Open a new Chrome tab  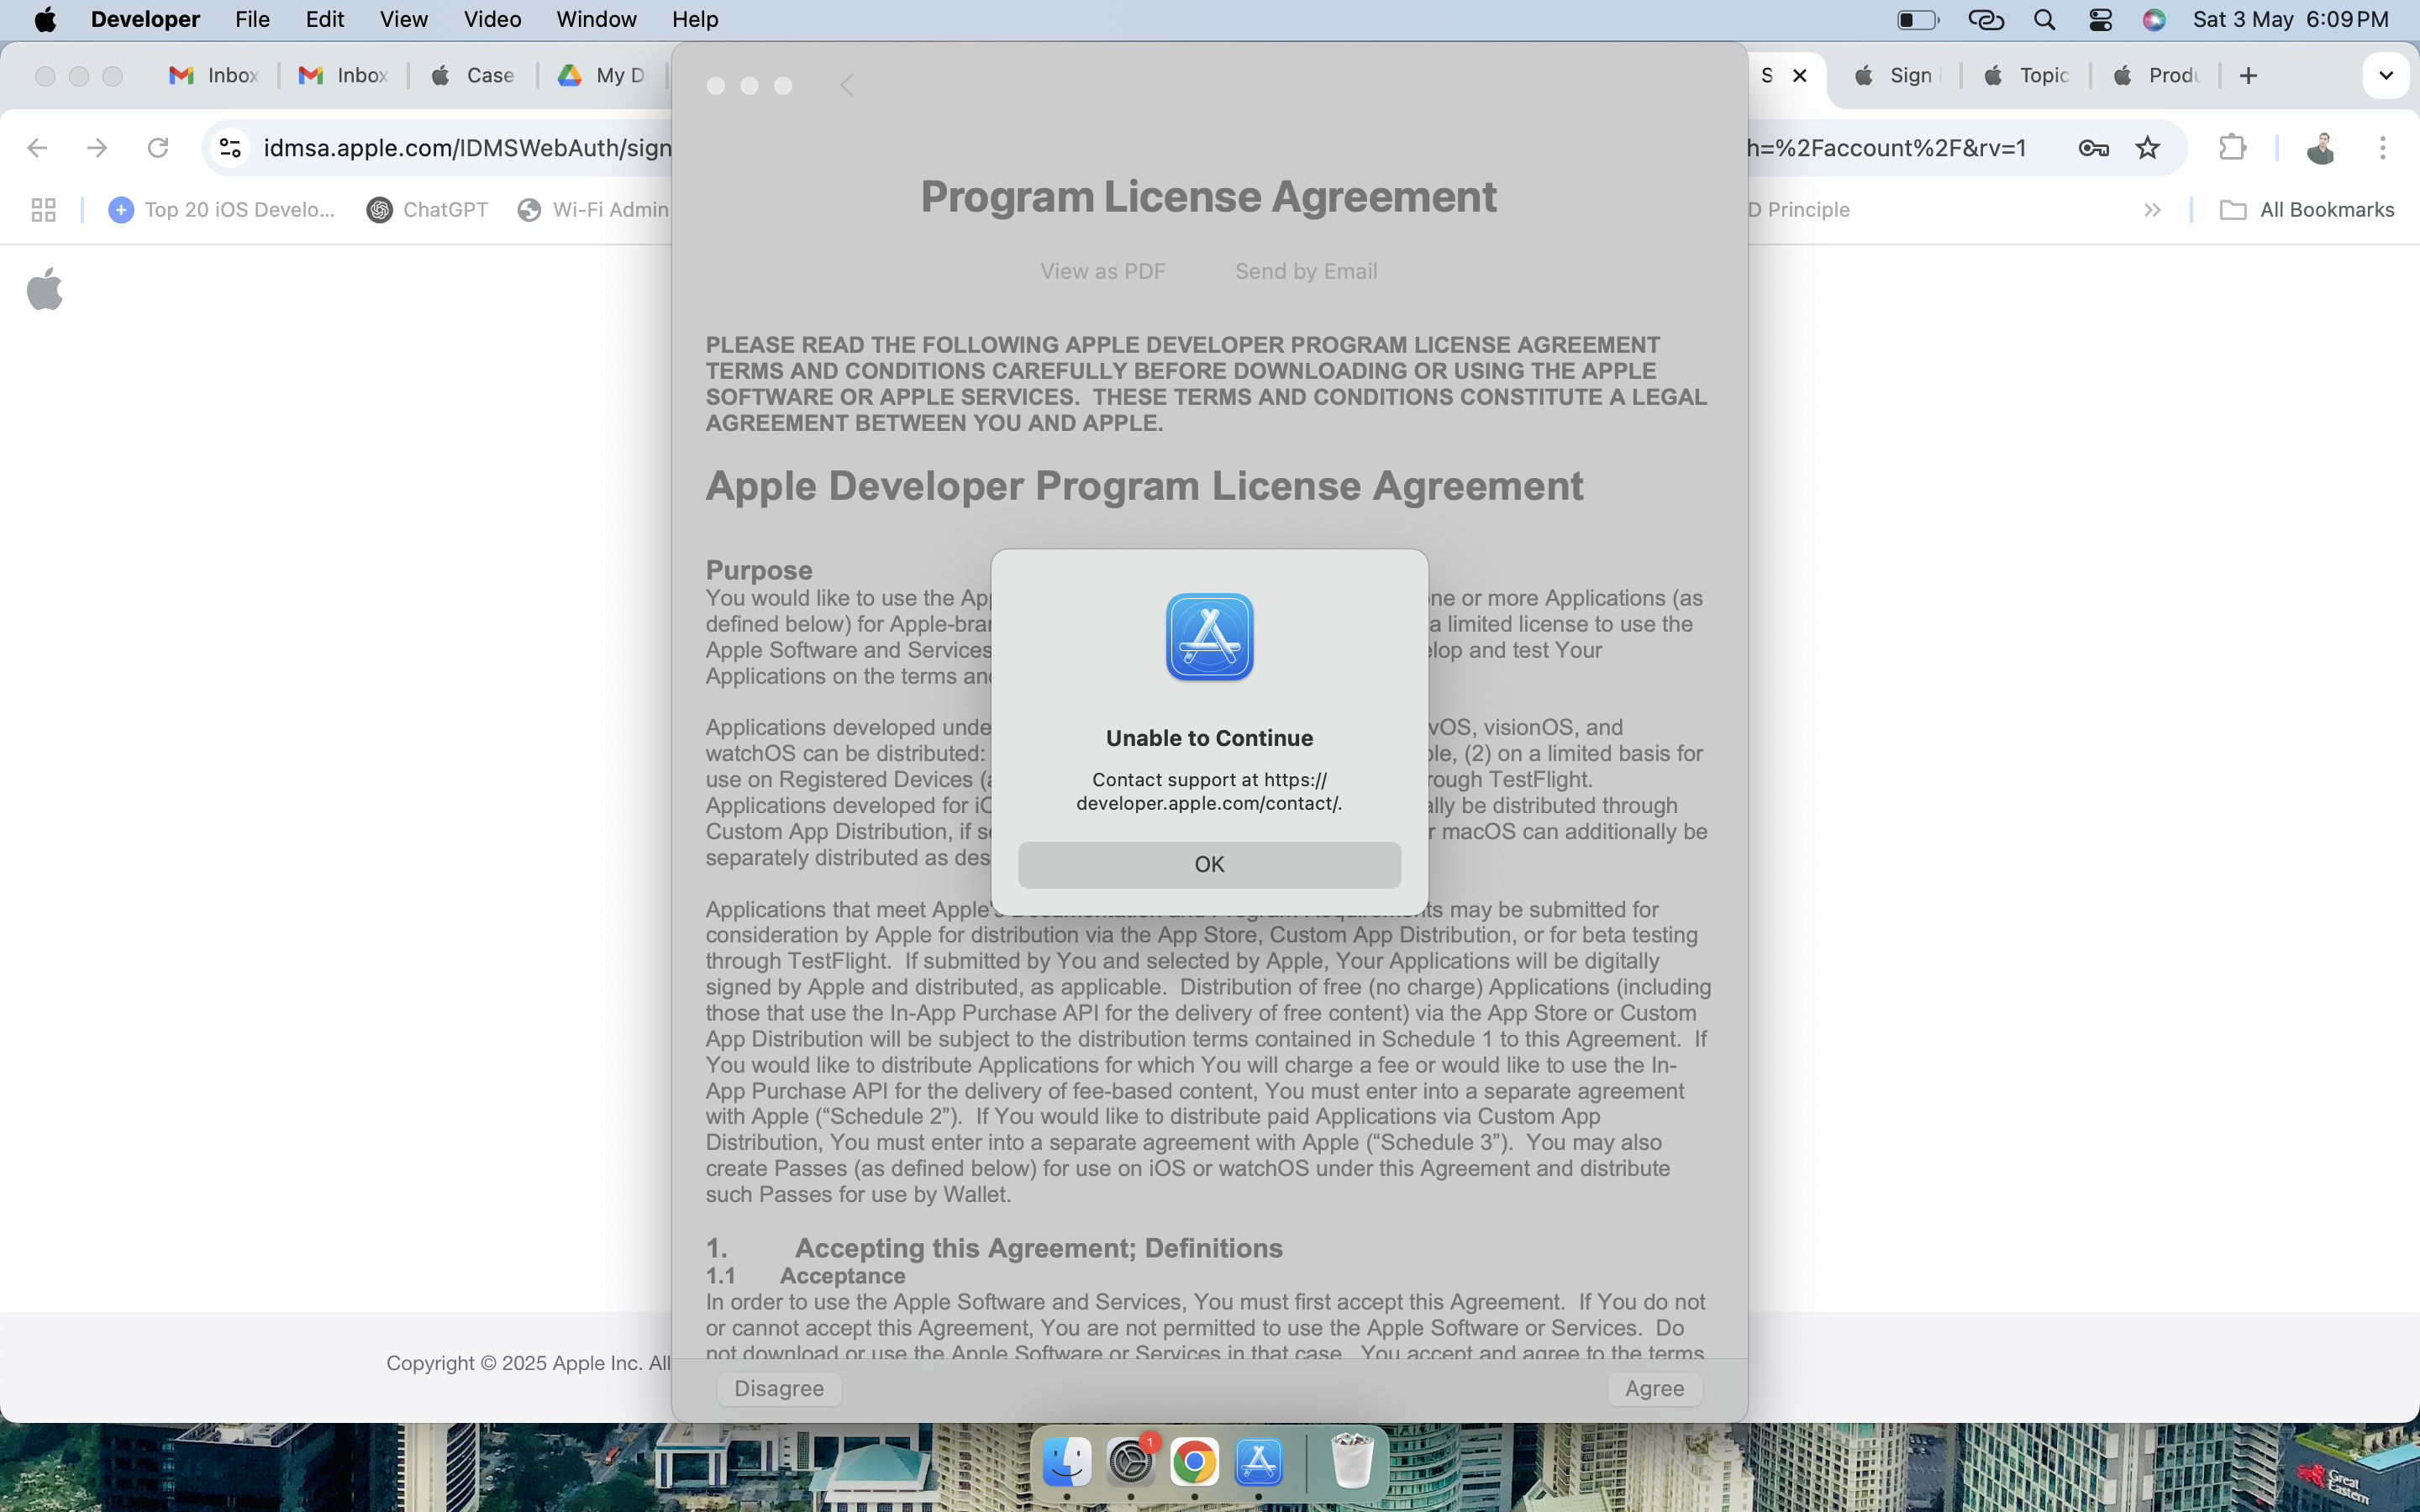click(x=2249, y=75)
